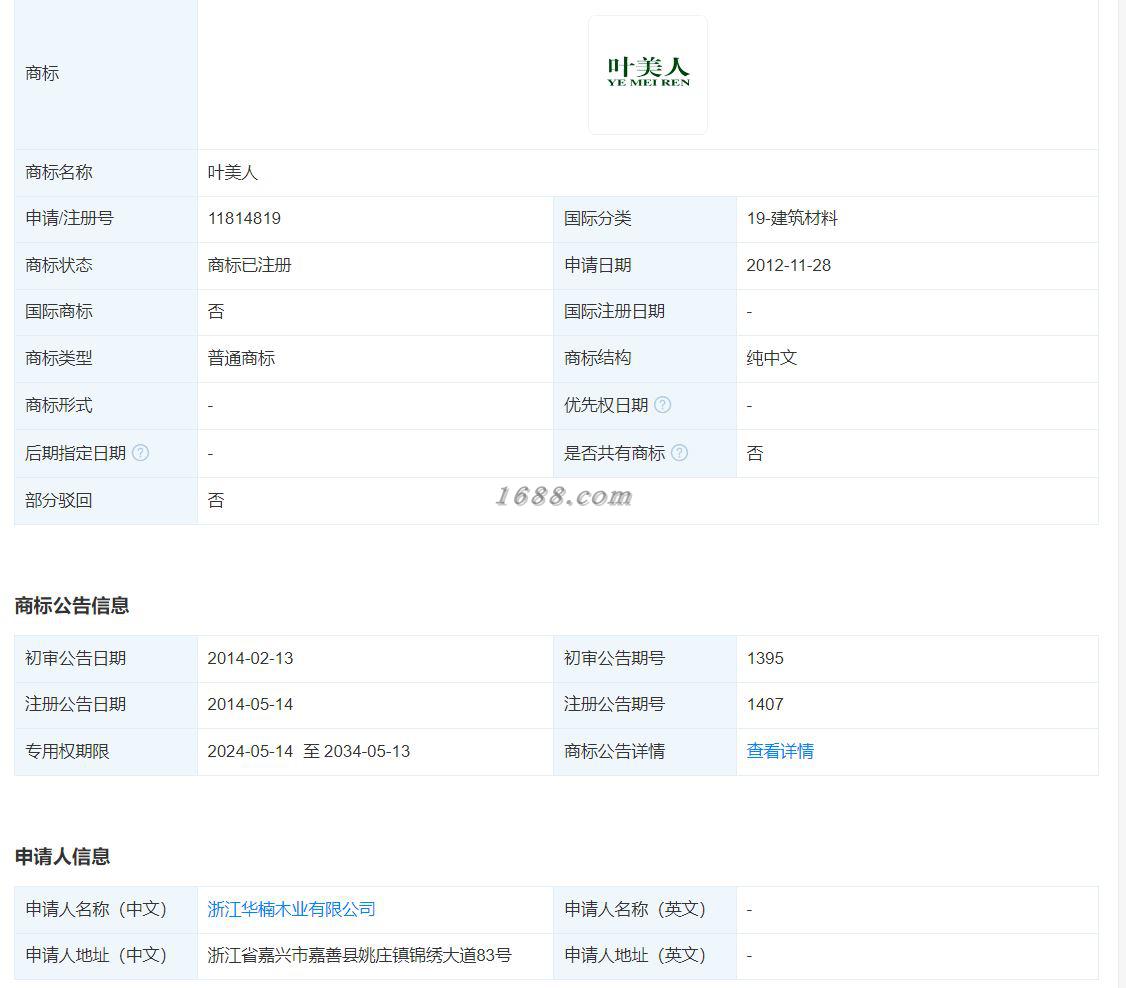The height and width of the screenshot is (988, 1126).
Task: Click the 国际注册日期 label
Action: [x=615, y=312]
